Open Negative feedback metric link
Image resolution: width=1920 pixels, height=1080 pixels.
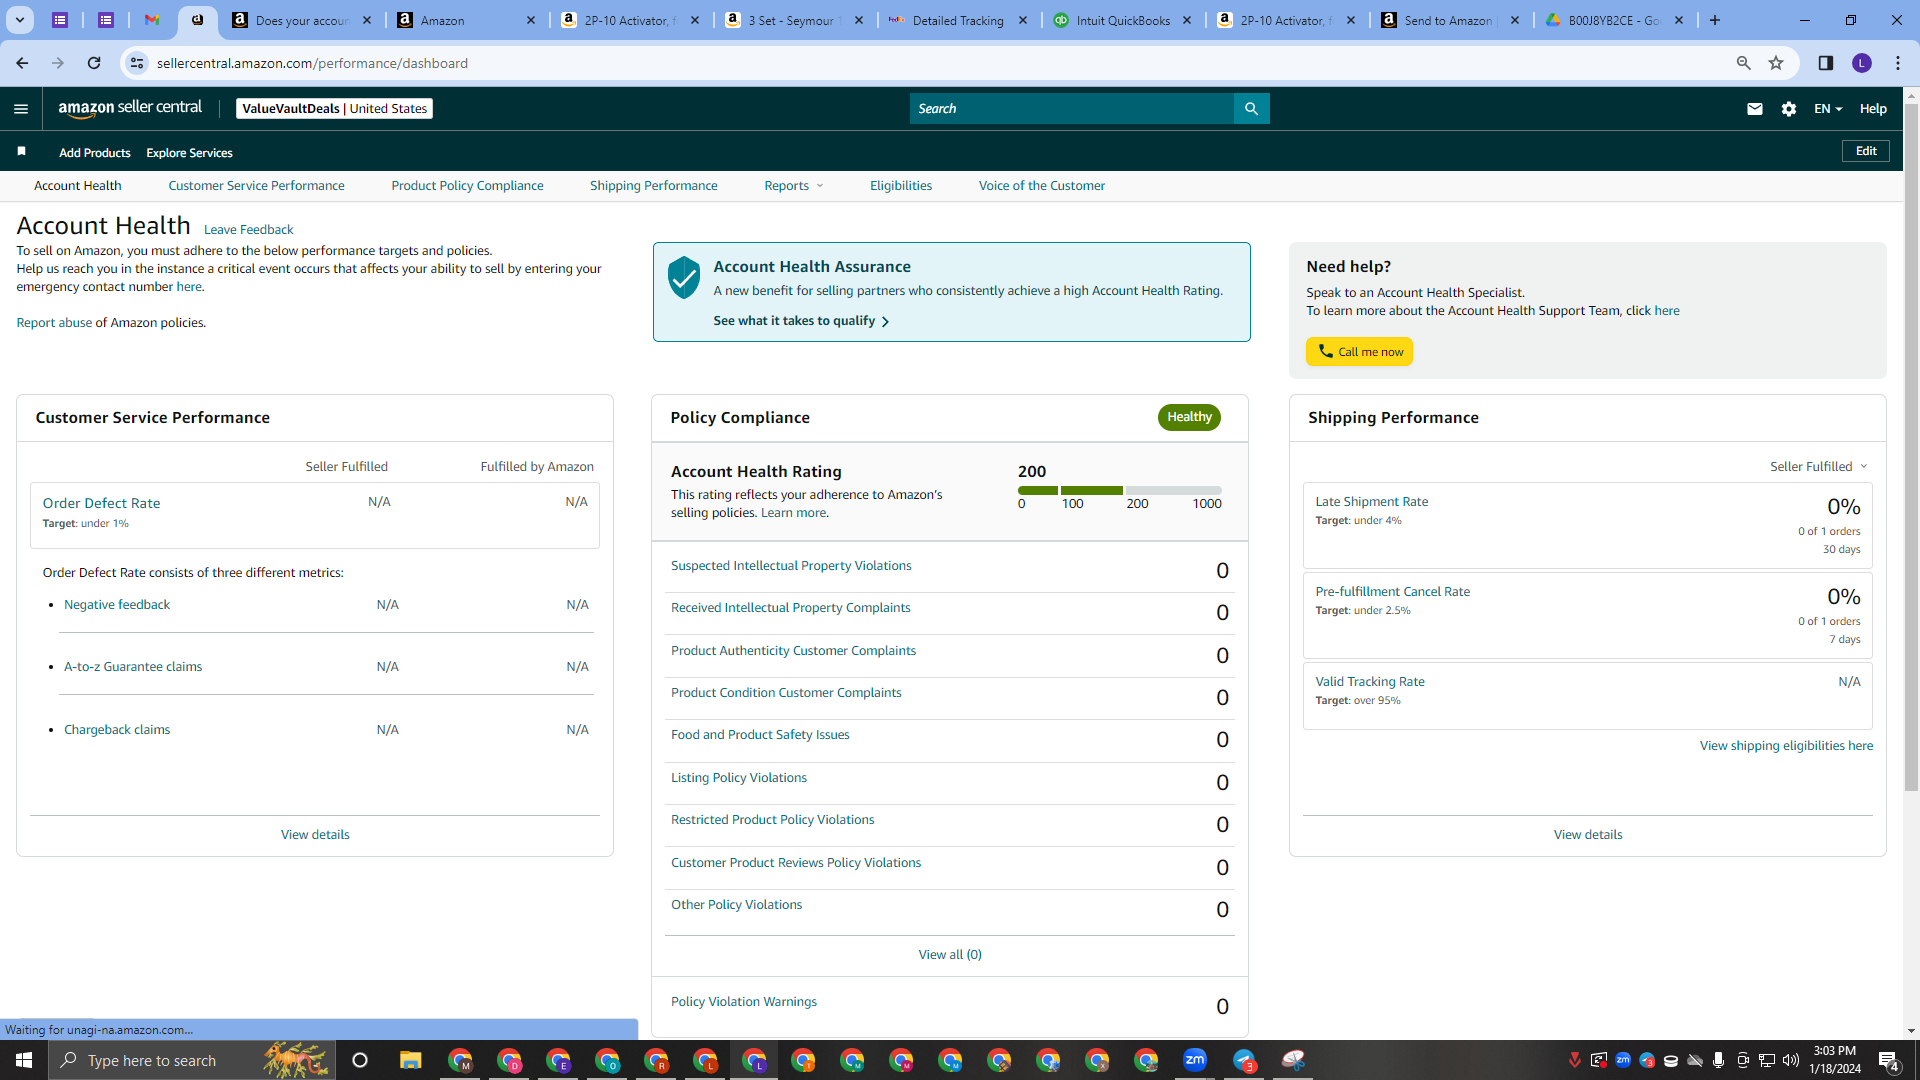pyautogui.click(x=117, y=605)
